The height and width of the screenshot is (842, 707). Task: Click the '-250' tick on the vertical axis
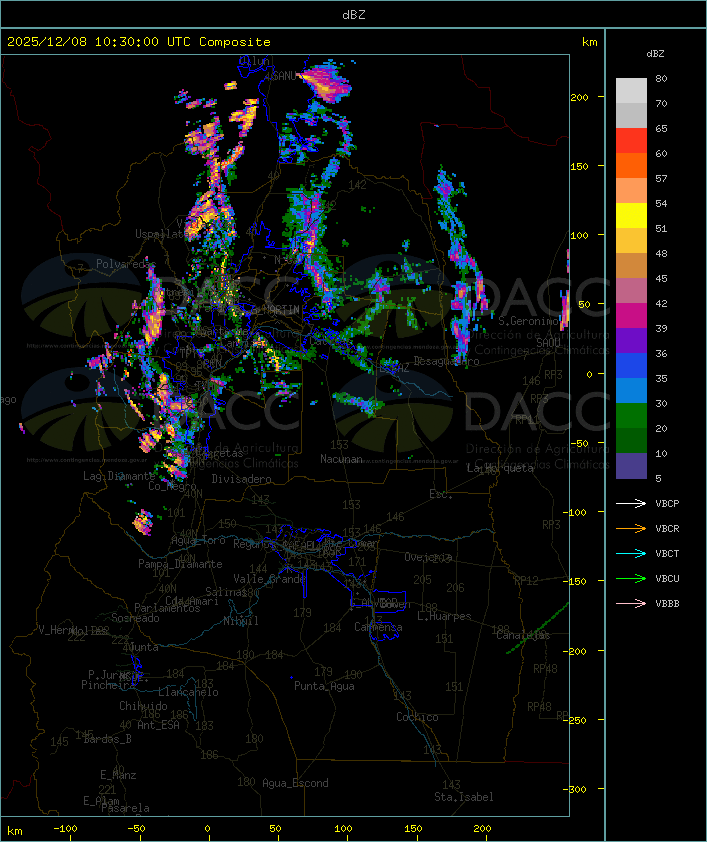pos(577,720)
